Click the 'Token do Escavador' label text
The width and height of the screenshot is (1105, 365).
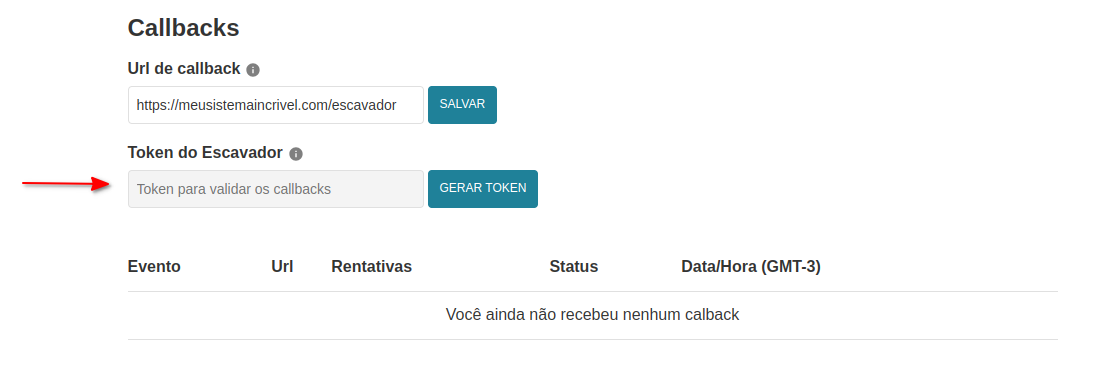[x=205, y=153]
